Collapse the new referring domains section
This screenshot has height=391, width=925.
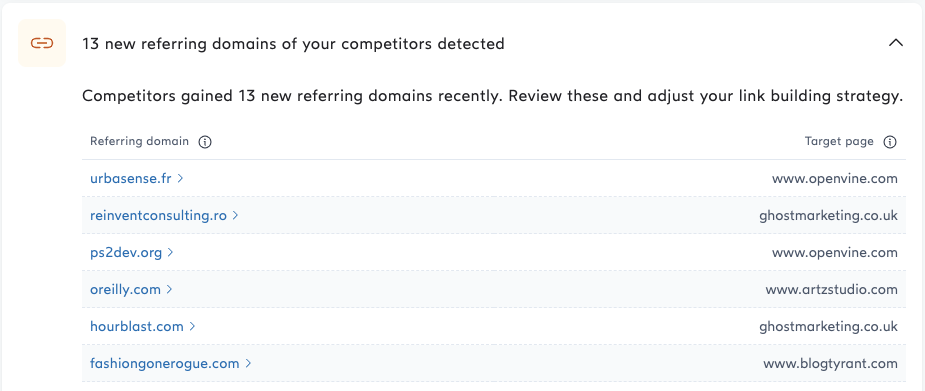896,43
